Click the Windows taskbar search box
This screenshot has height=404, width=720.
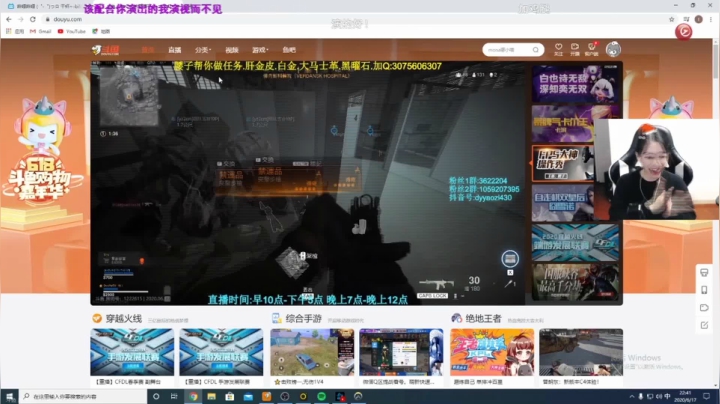(83, 396)
